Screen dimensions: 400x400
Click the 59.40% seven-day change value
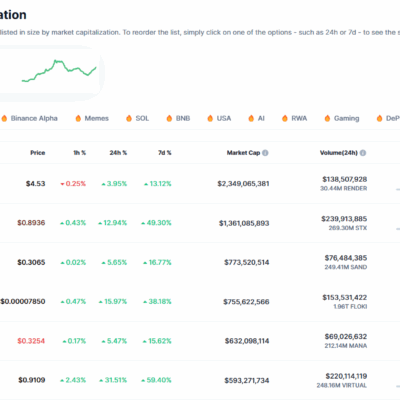pyautogui.click(x=156, y=380)
